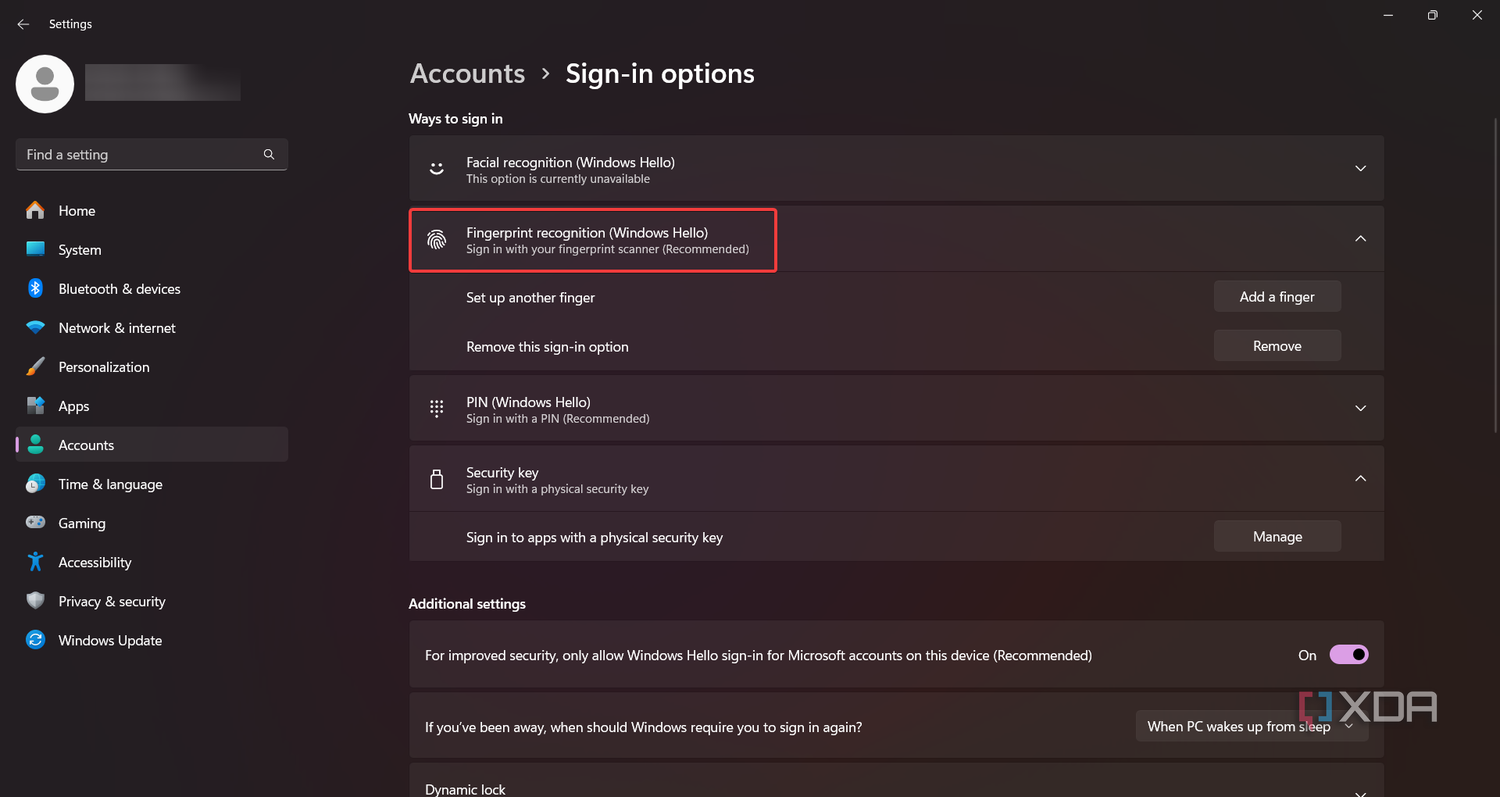Screen dimensions: 1500x797
Task: Expand the PIN (Windows Hello) chevron
Action: coord(1360,408)
